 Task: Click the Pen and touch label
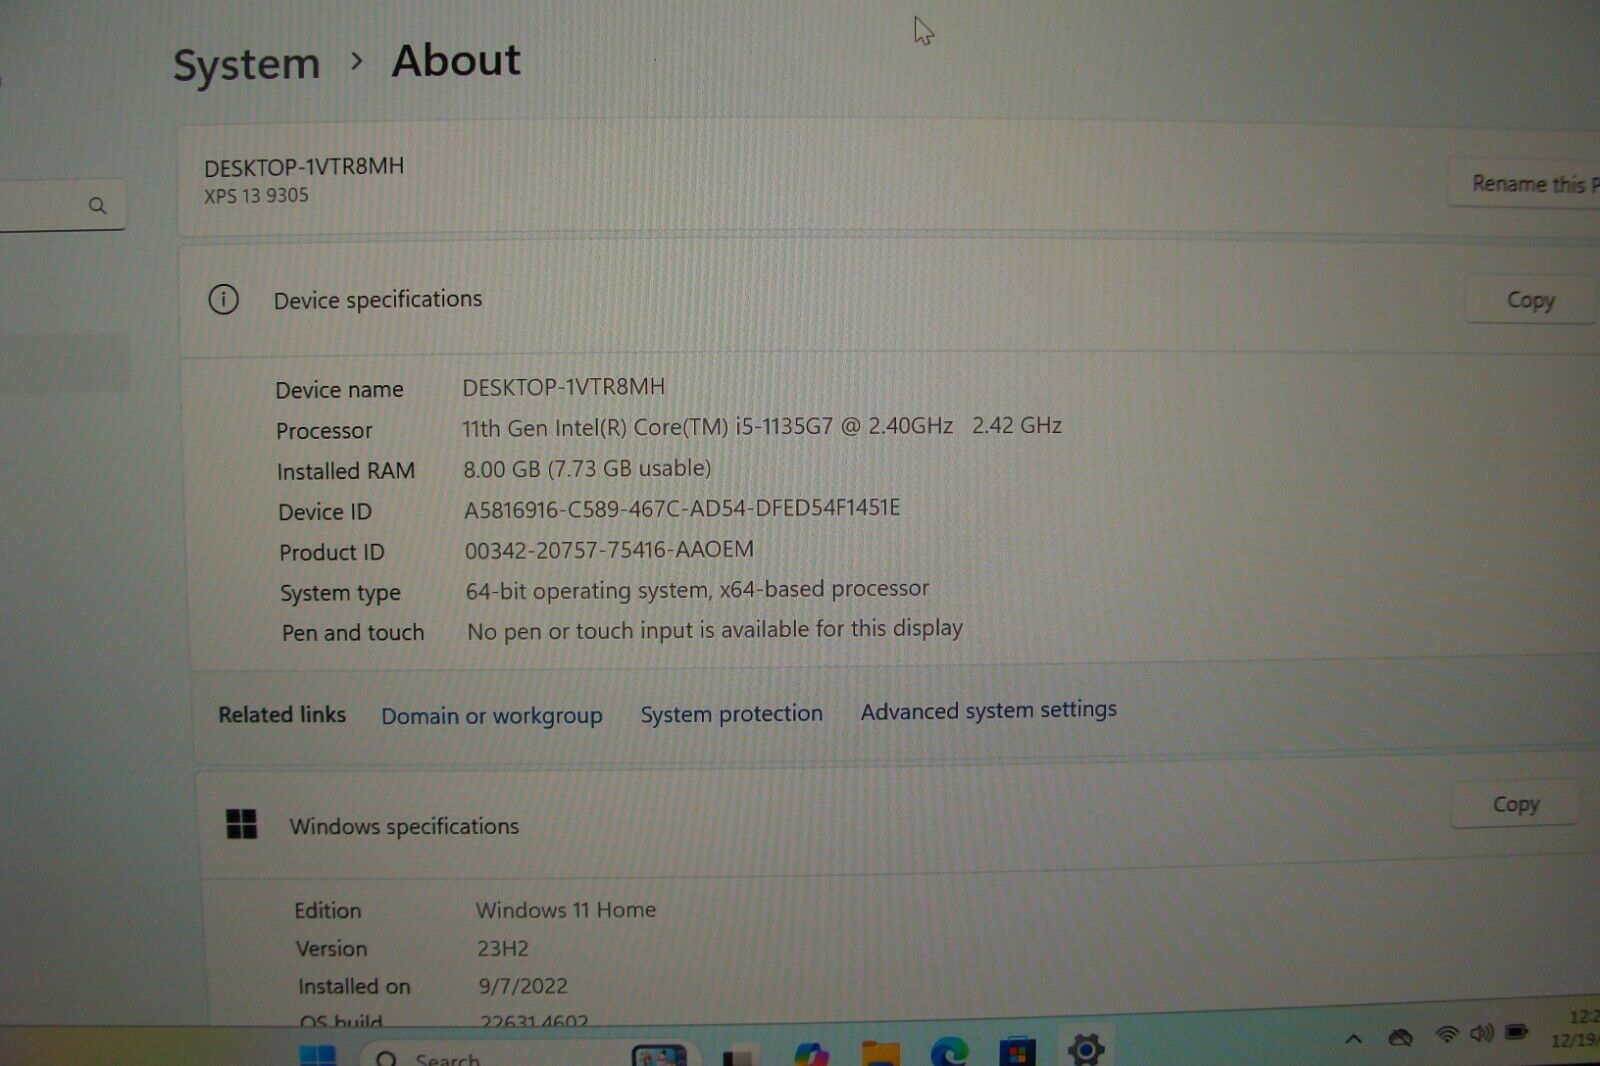(353, 633)
